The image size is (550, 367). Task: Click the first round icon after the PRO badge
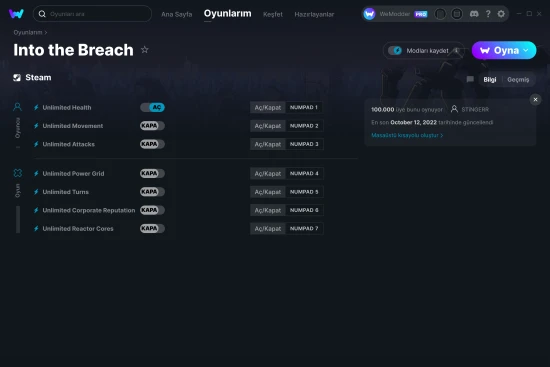tap(440, 14)
